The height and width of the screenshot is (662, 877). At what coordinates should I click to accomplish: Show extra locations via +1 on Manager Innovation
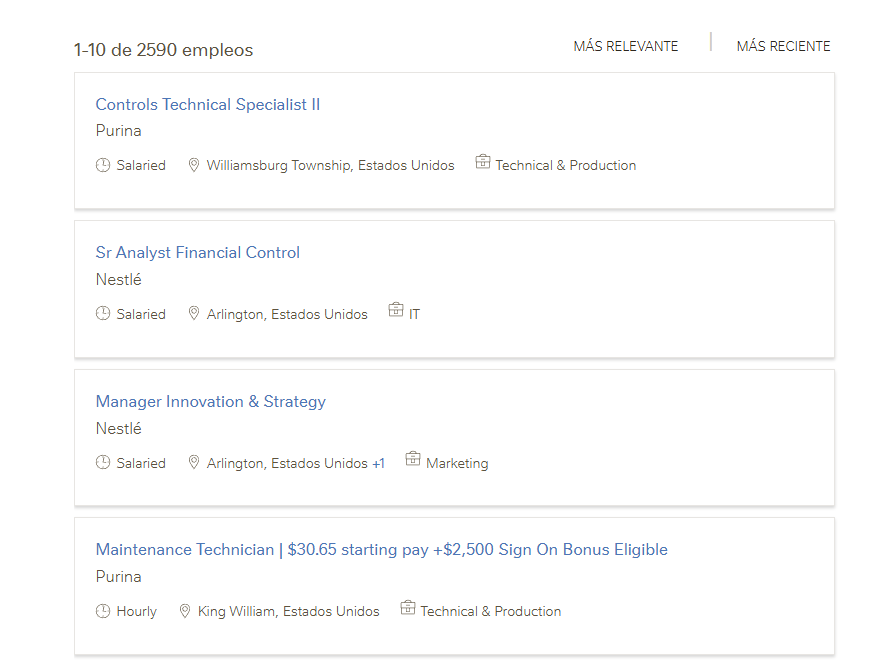(x=379, y=464)
